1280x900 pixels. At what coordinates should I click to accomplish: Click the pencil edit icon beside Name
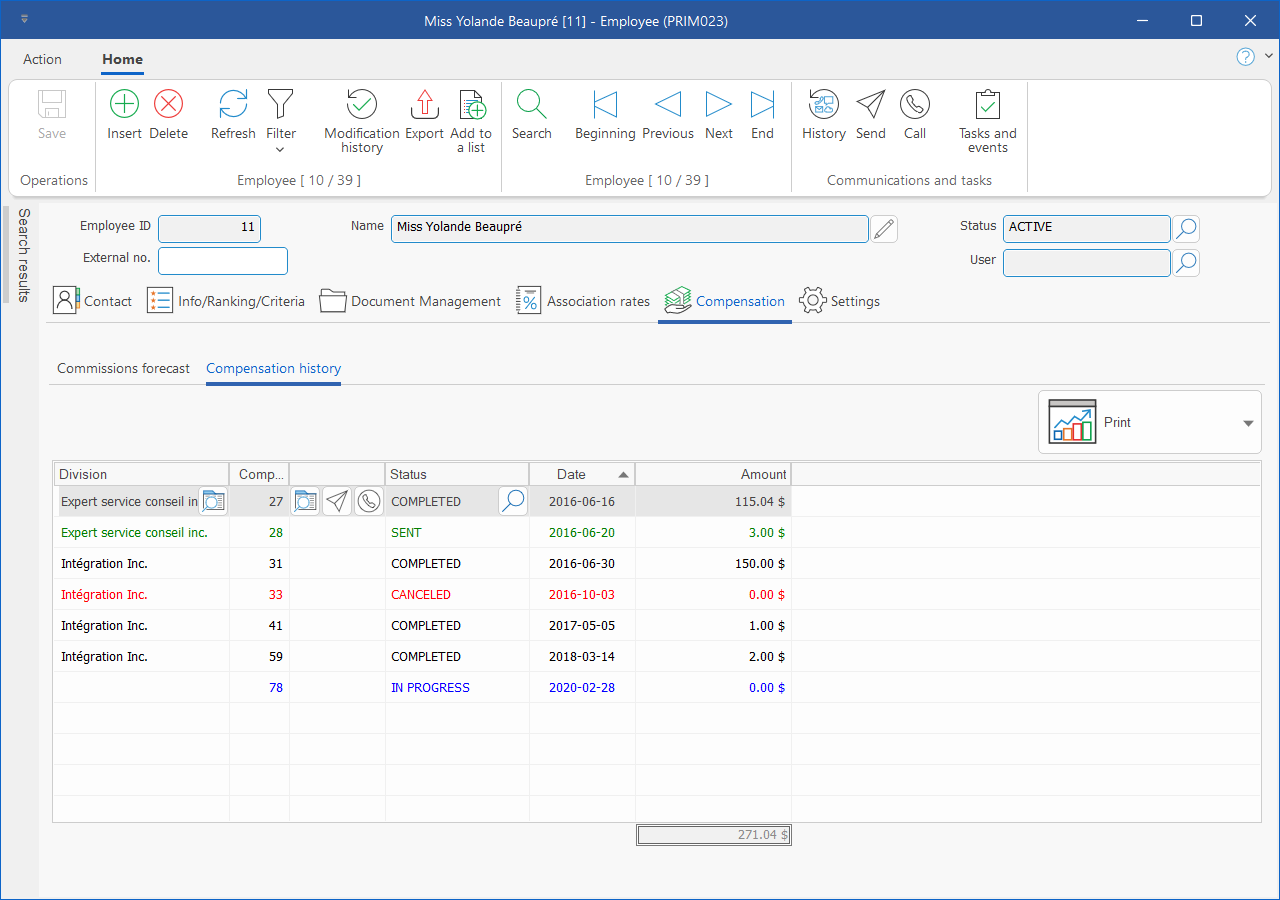coord(883,229)
